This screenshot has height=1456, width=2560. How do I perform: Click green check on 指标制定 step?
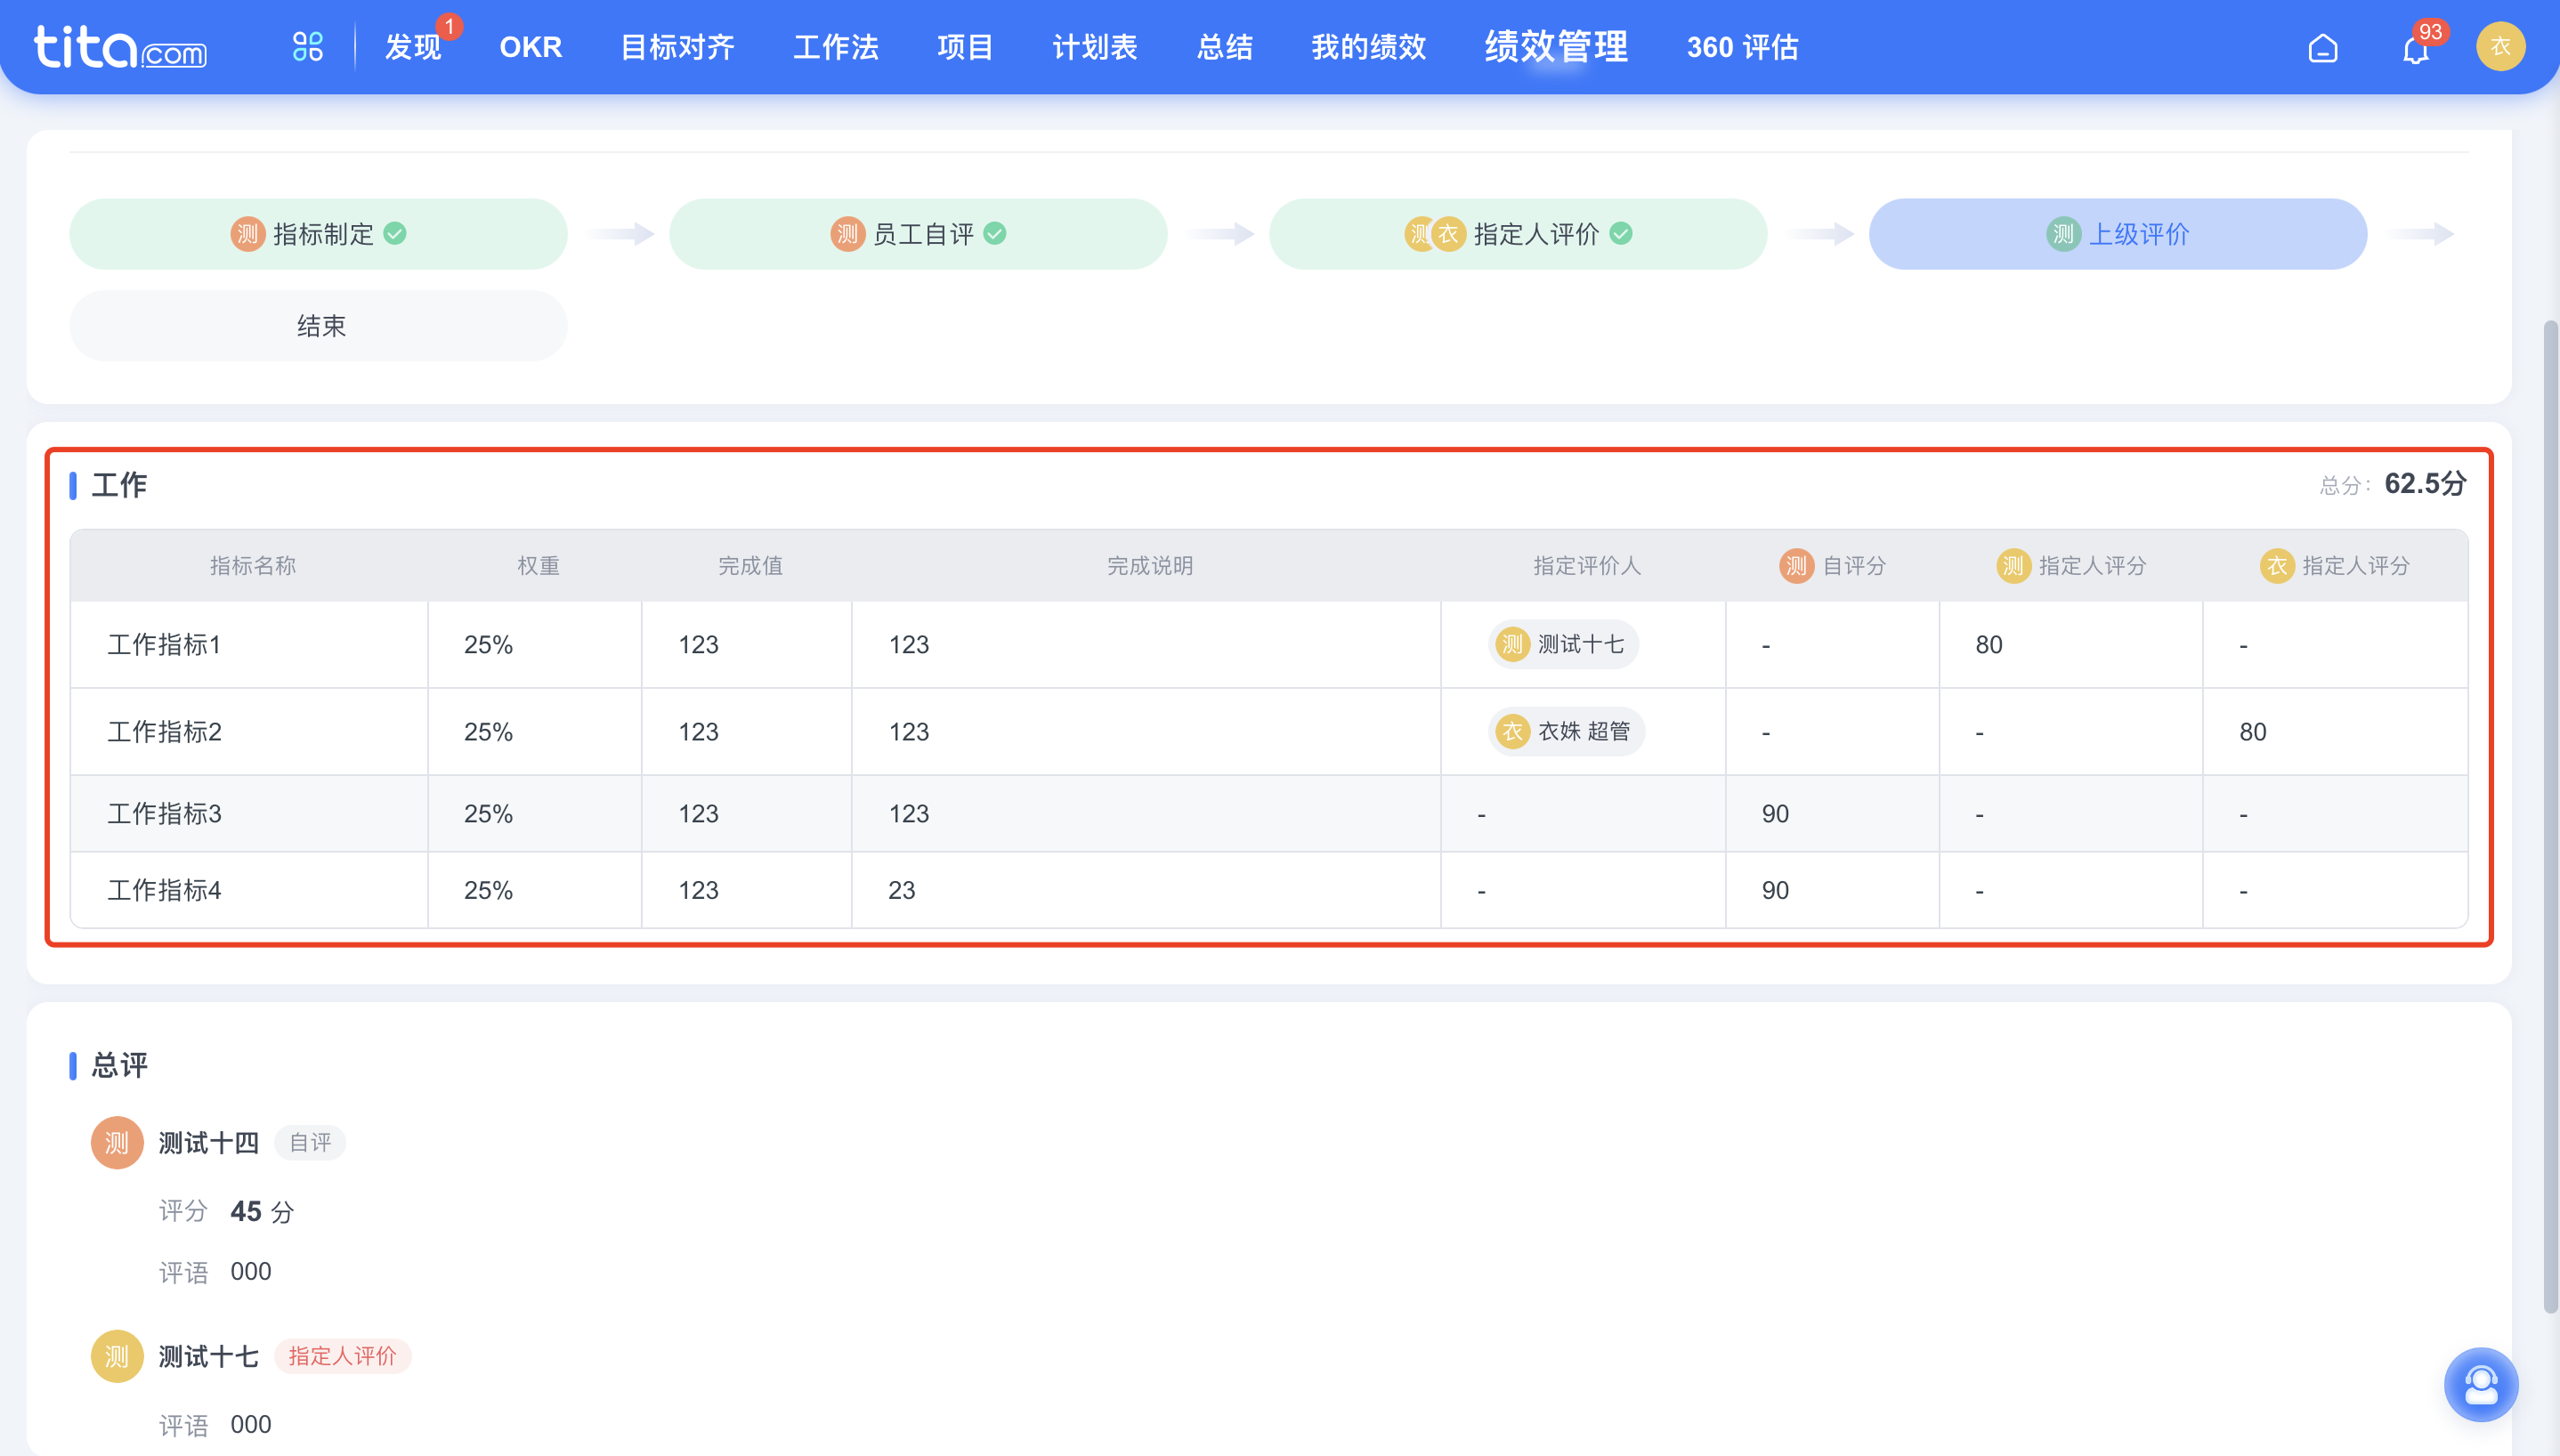coord(395,234)
